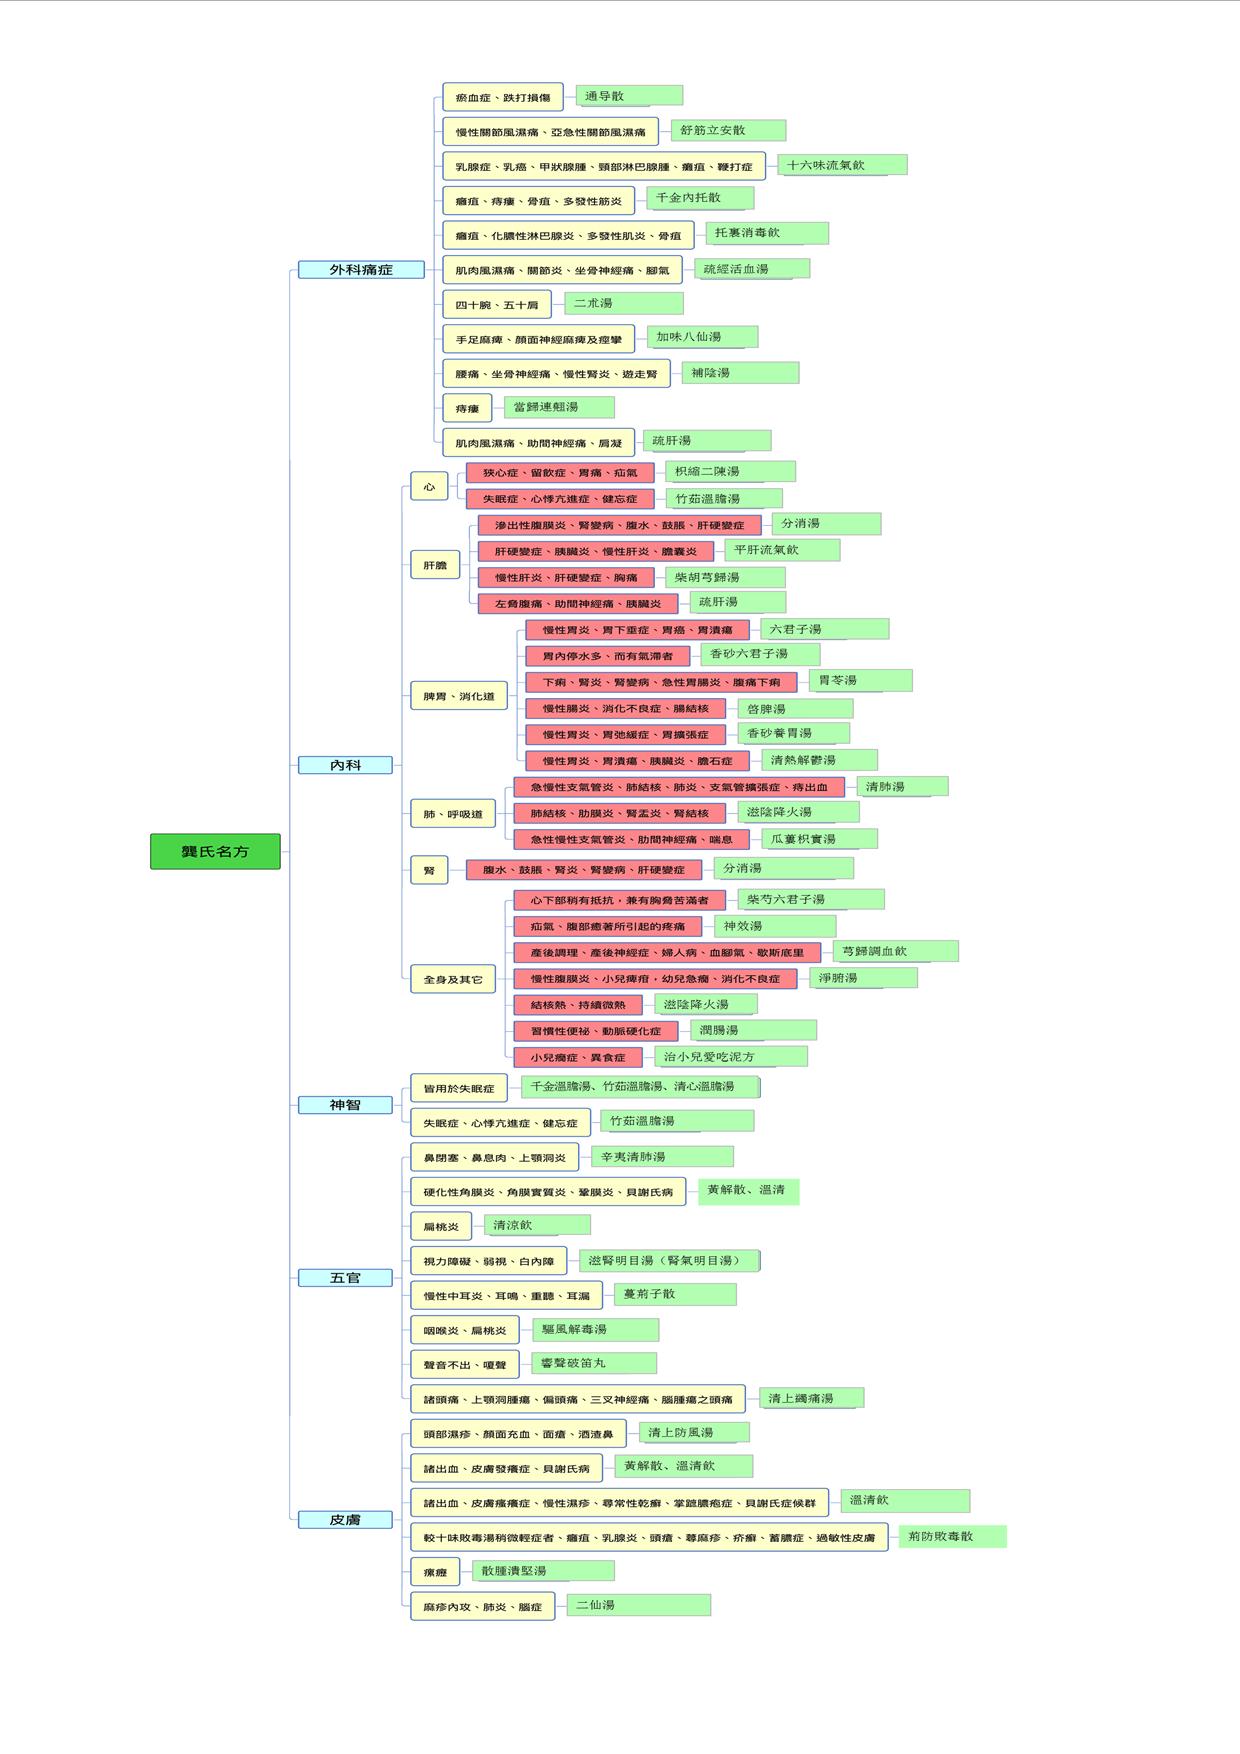Screen dimensions: 1240x1754
Task: Select the 香砂養胃湯 formula node
Action: tap(794, 733)
